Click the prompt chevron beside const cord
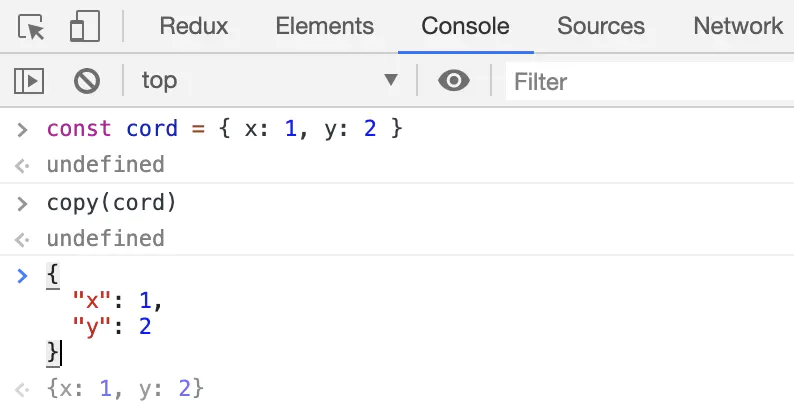Image resolution: width=794 pixels, height=416 pixels. coord(22,129)
